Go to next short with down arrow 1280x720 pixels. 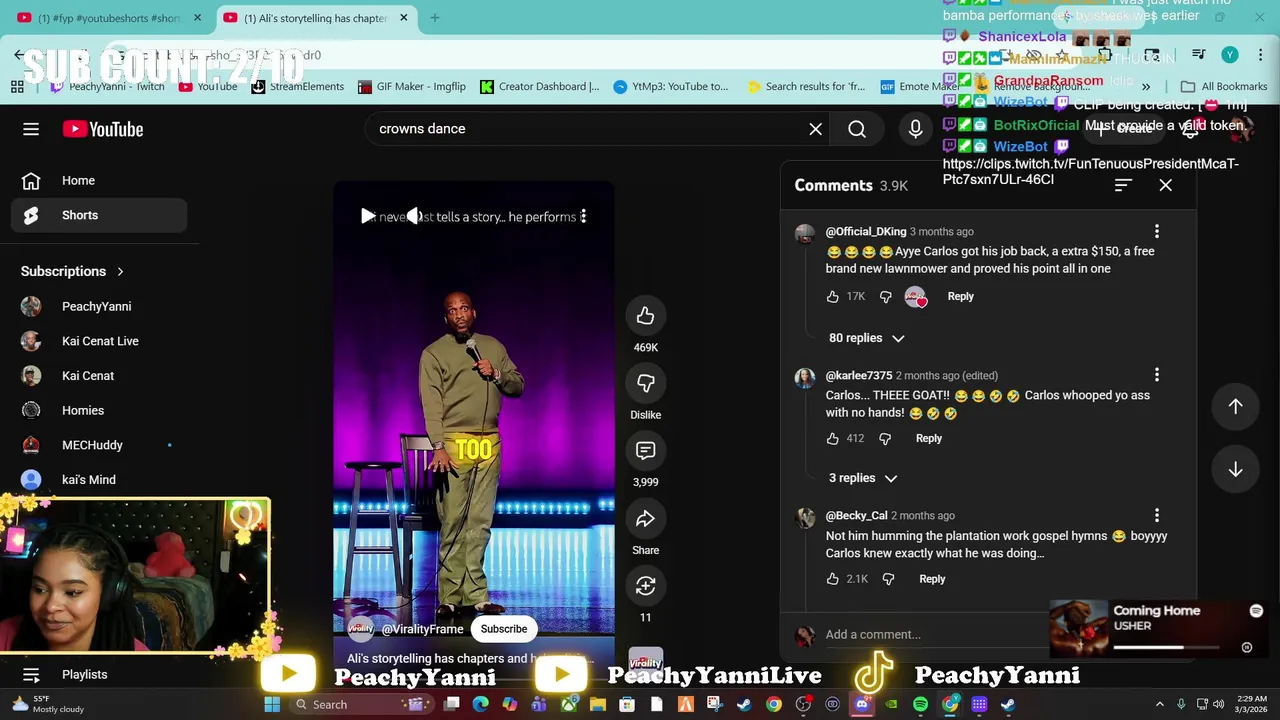tap(1236, 470)
